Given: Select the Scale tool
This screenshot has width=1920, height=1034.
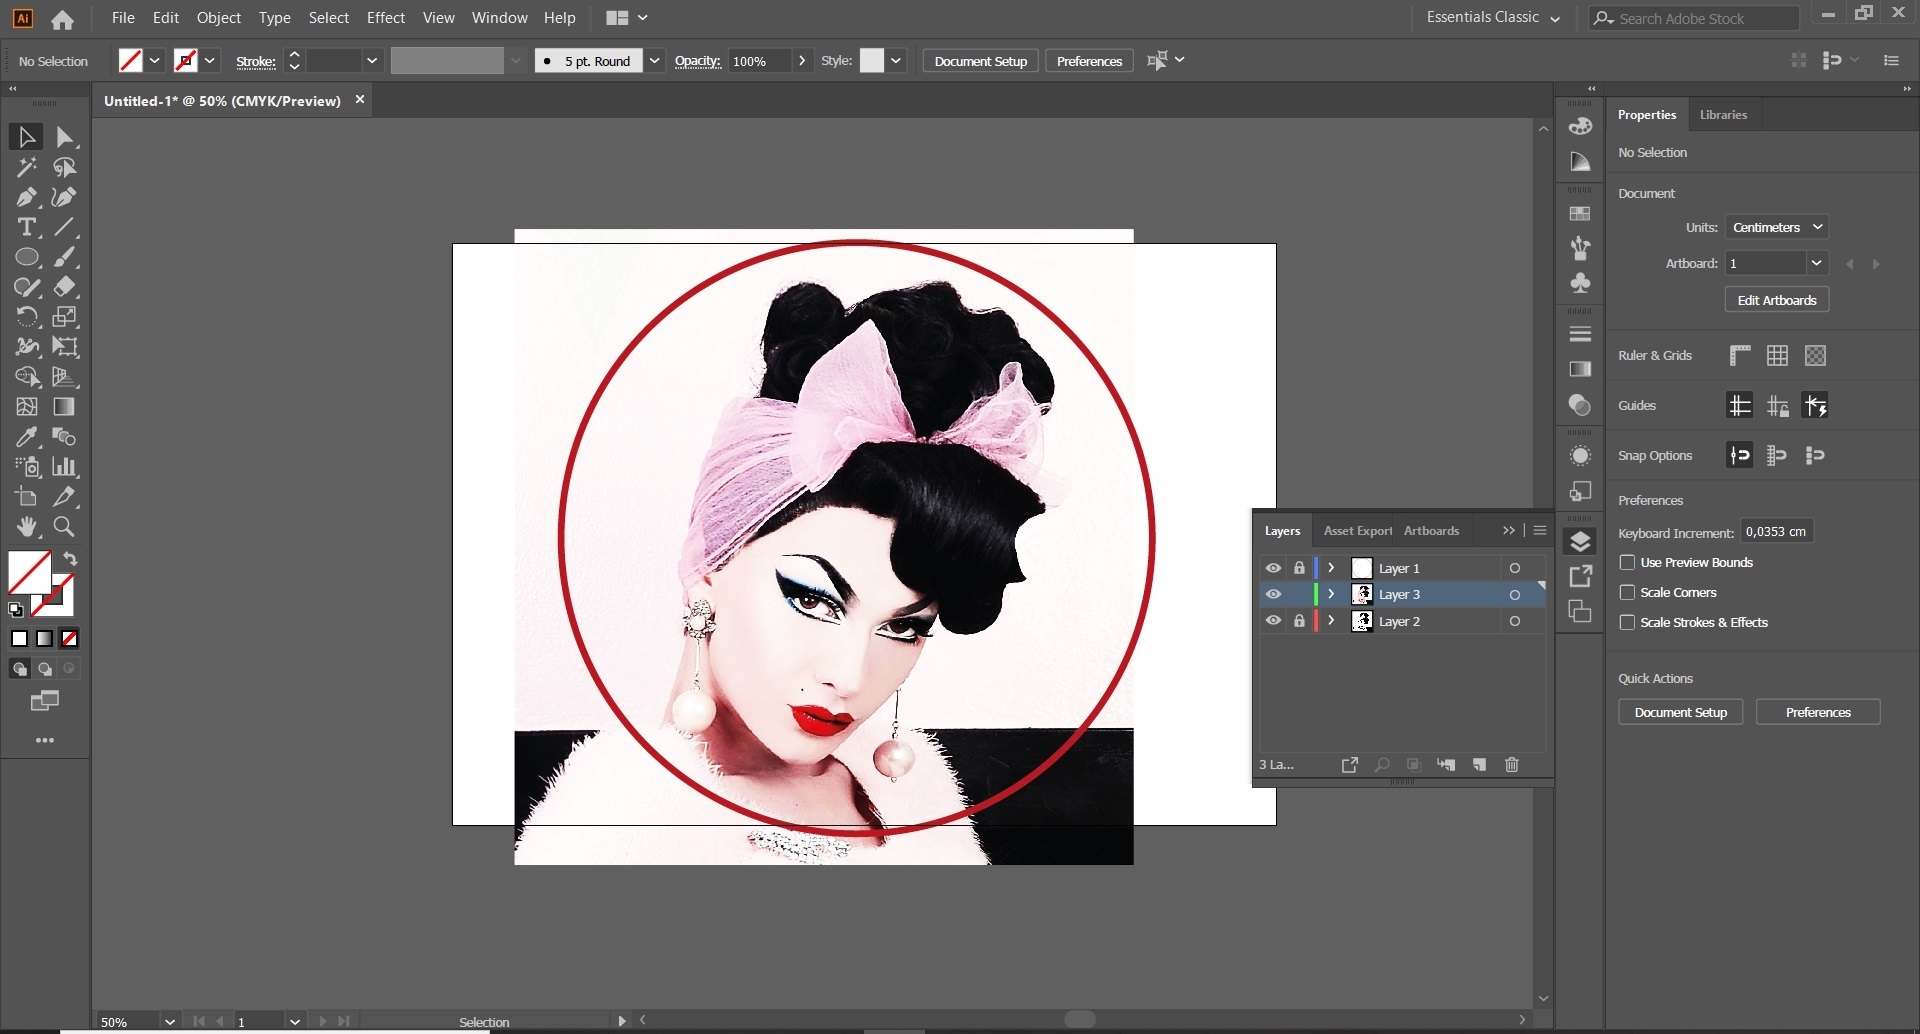Looking at the screenshot, I should 65,317.
